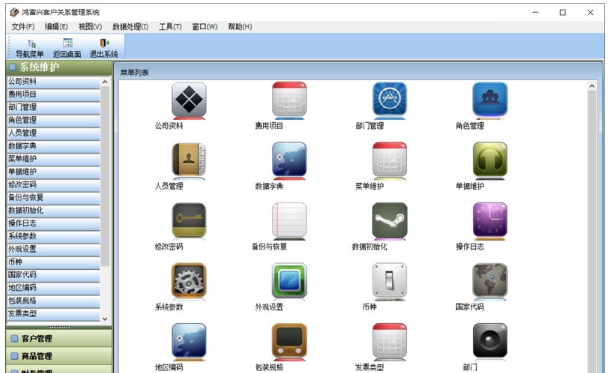Open the 发票类型 calendar icon

[389, 341]
